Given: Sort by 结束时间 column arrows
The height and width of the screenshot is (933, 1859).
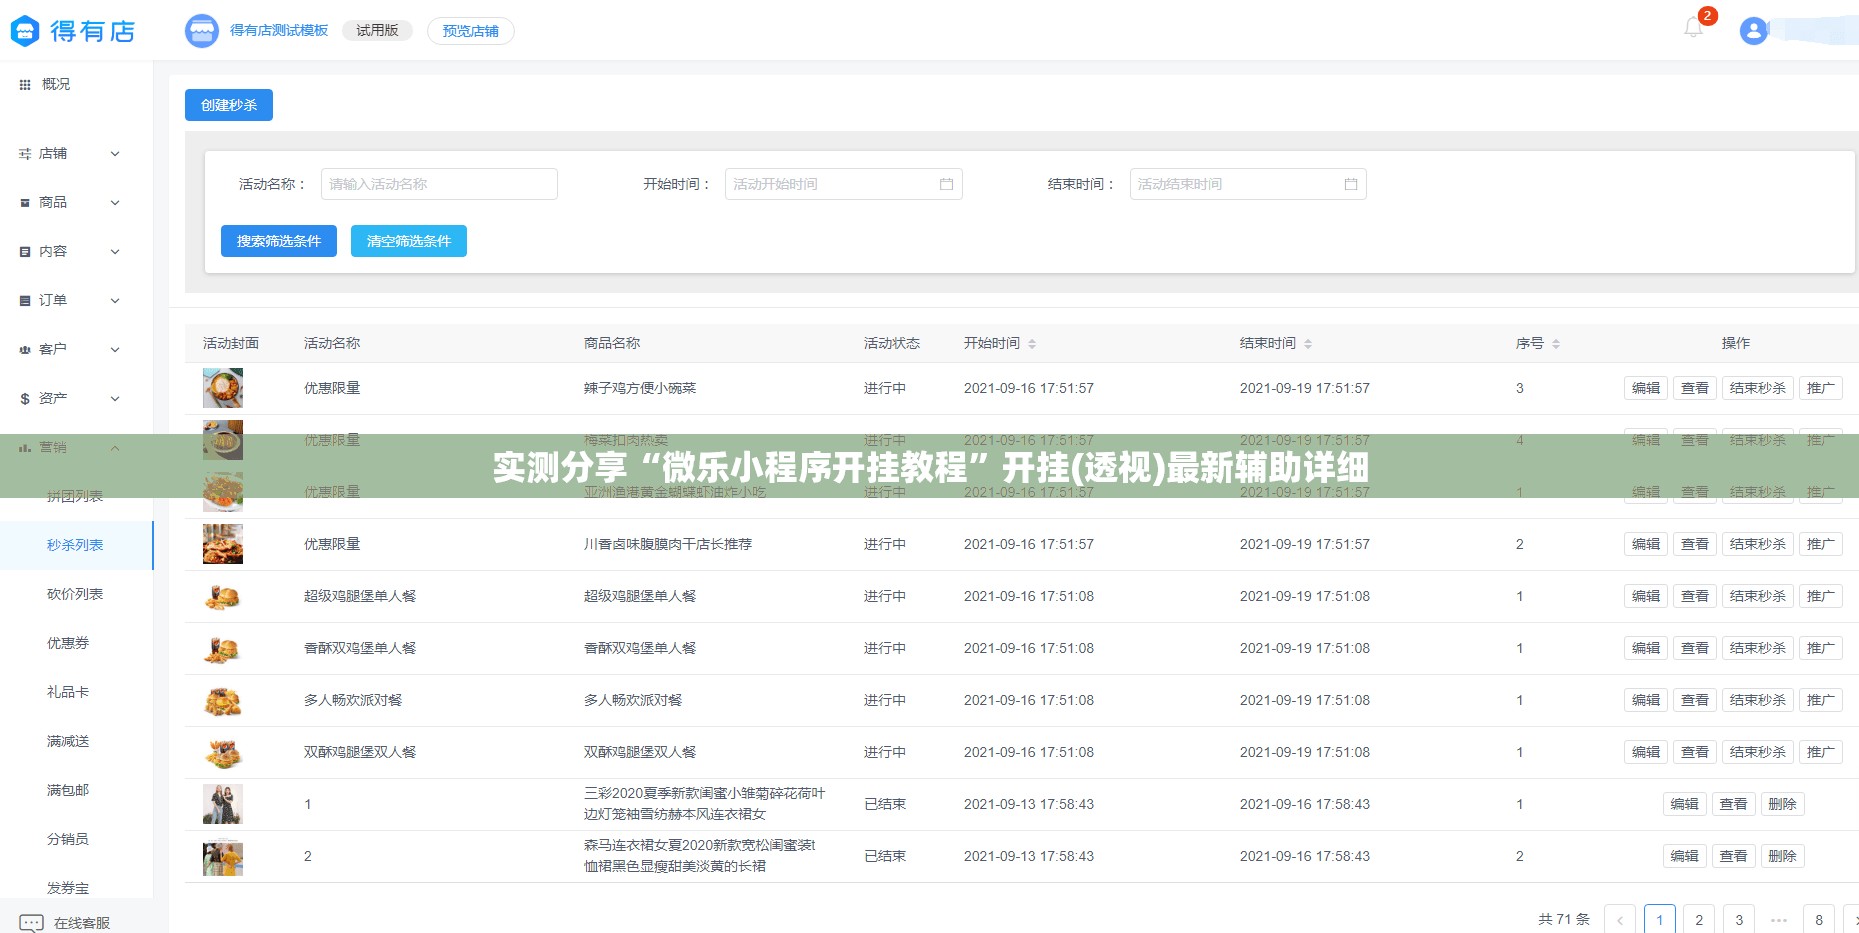Looking at the screenshot, I should (1308, 344).
